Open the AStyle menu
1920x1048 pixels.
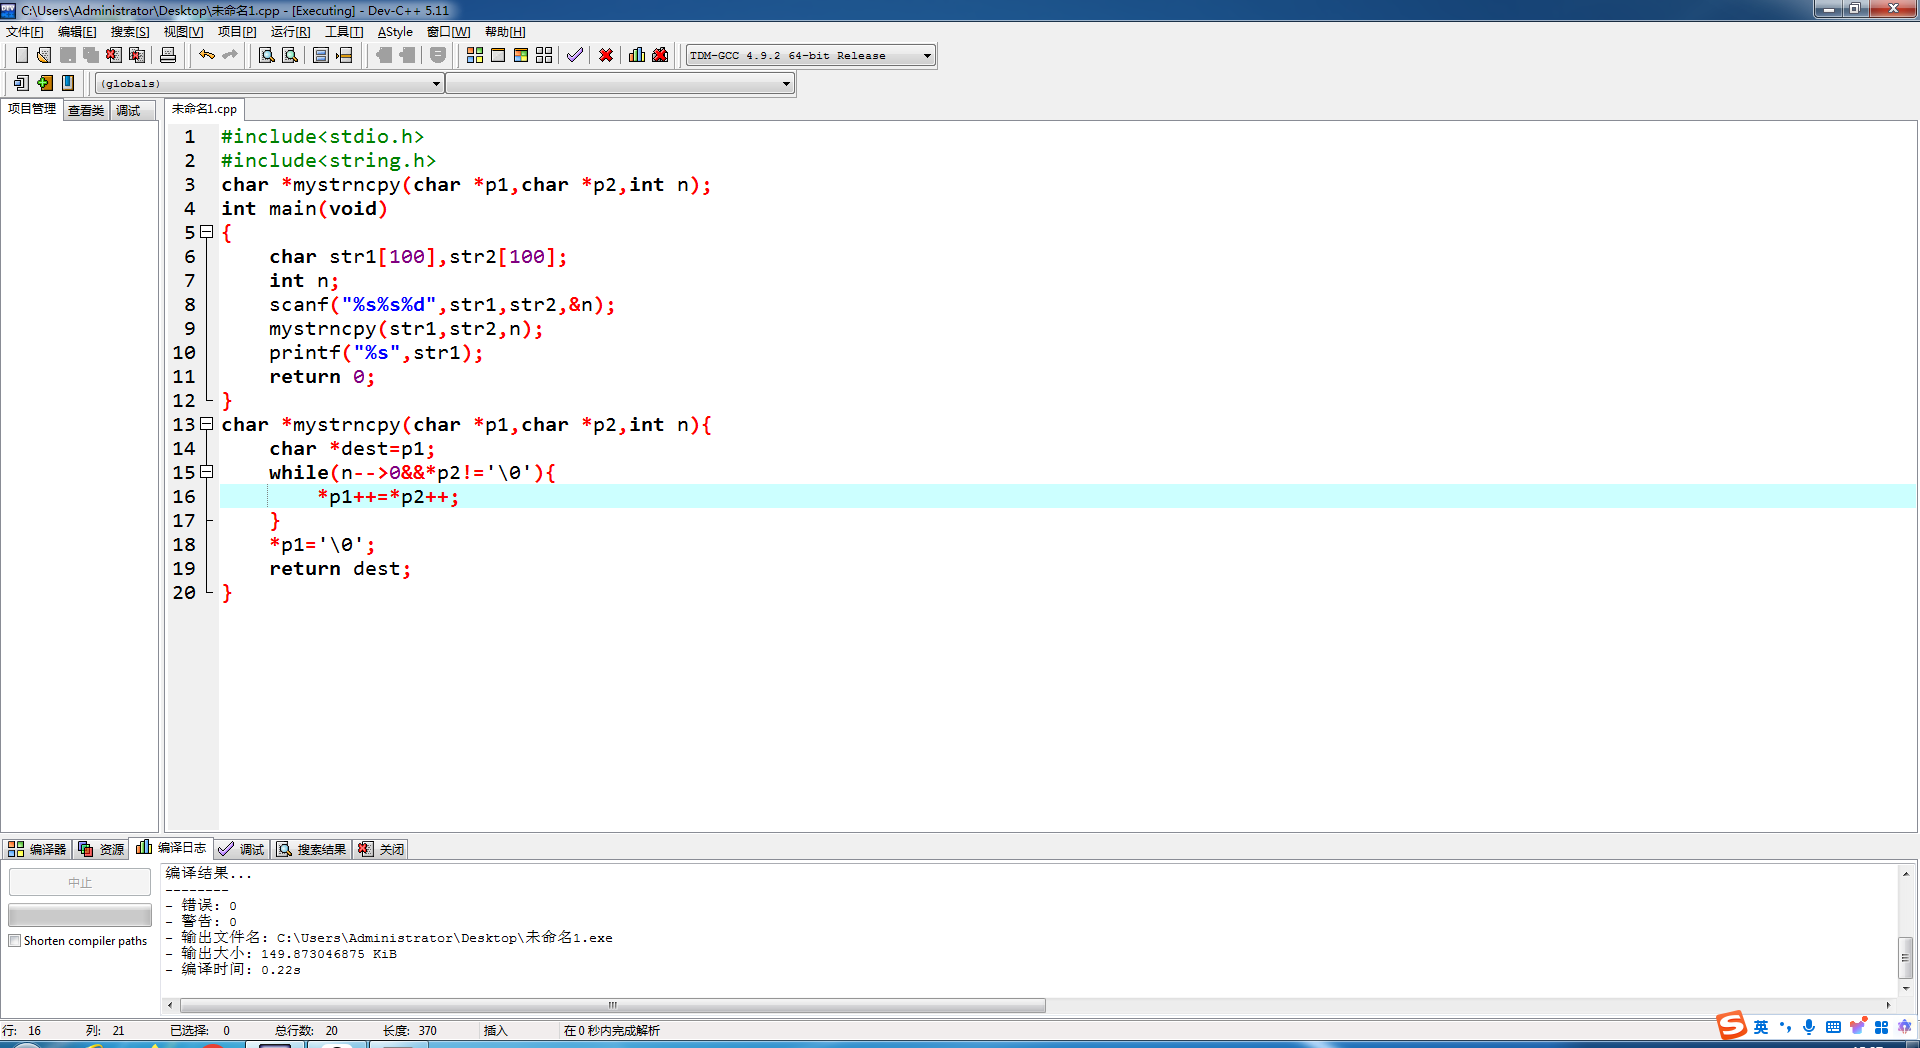click(395, 32)
